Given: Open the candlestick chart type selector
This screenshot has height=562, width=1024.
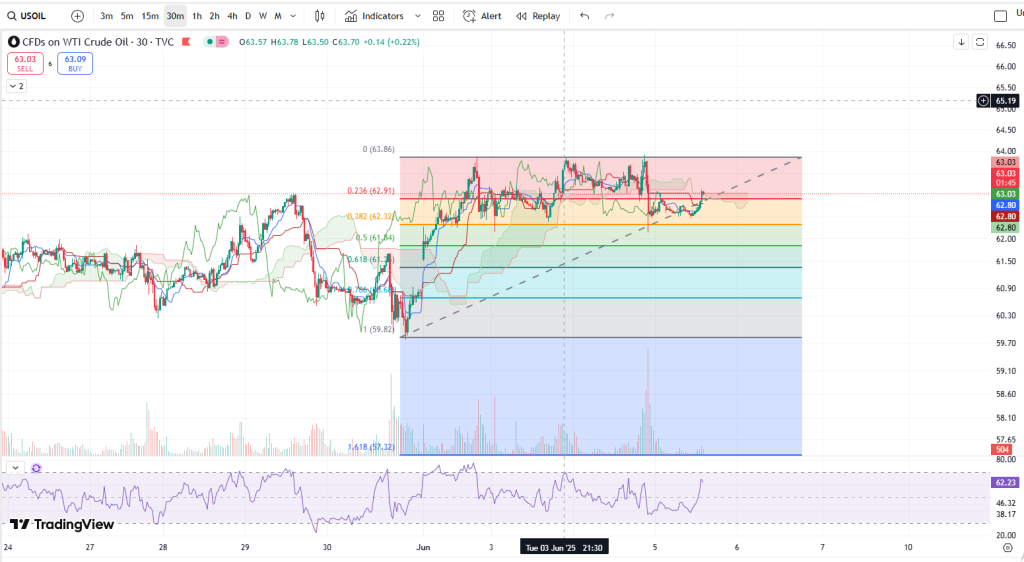Looking at the screenshot, I should click(320, 16).
